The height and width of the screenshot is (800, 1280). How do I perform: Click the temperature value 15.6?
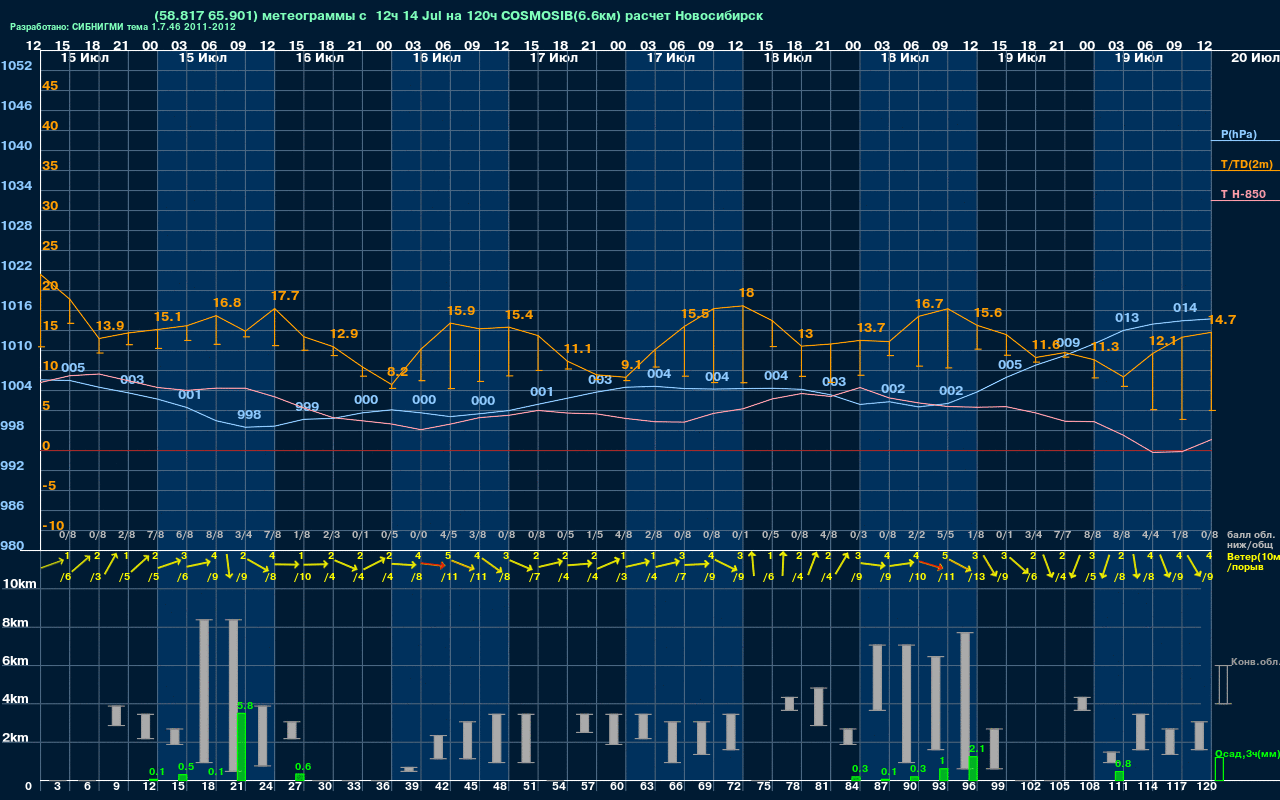(988, 313)
